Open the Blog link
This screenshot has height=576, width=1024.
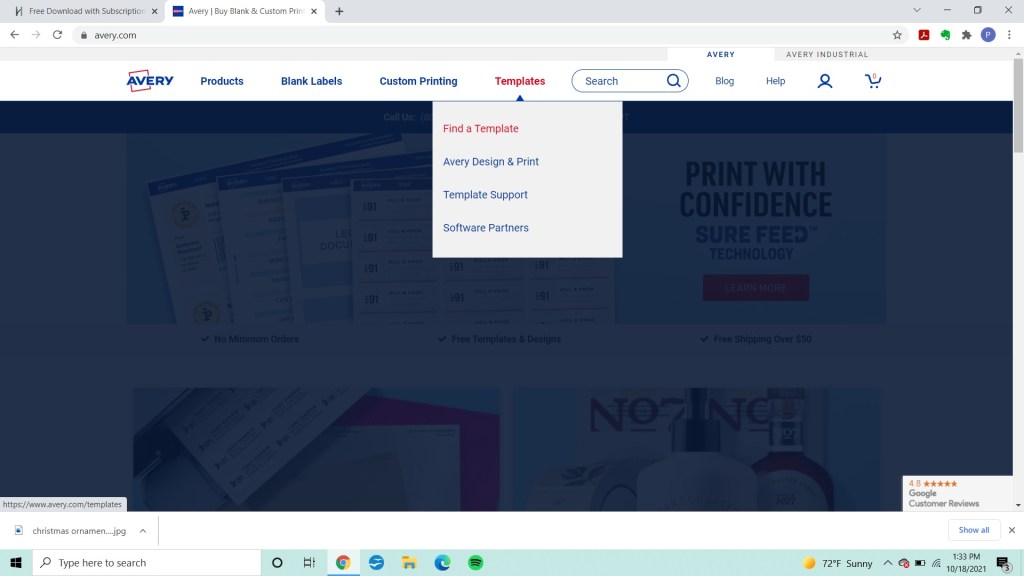click(x=724, y=81)
